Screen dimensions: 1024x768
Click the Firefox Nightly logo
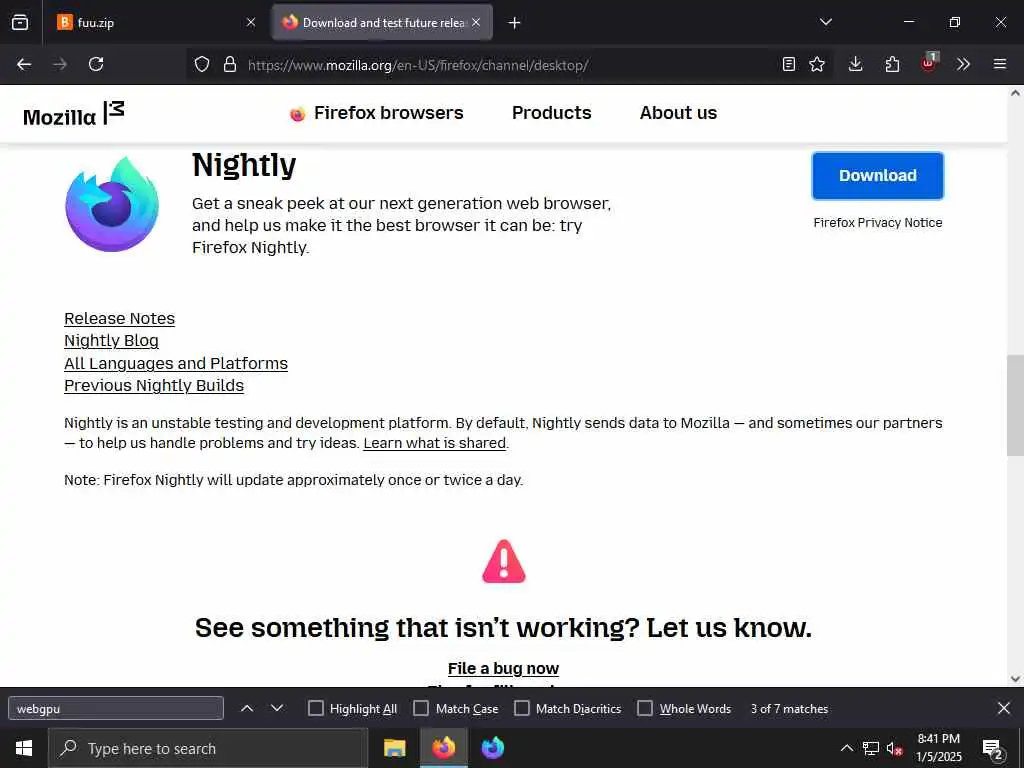112,204
